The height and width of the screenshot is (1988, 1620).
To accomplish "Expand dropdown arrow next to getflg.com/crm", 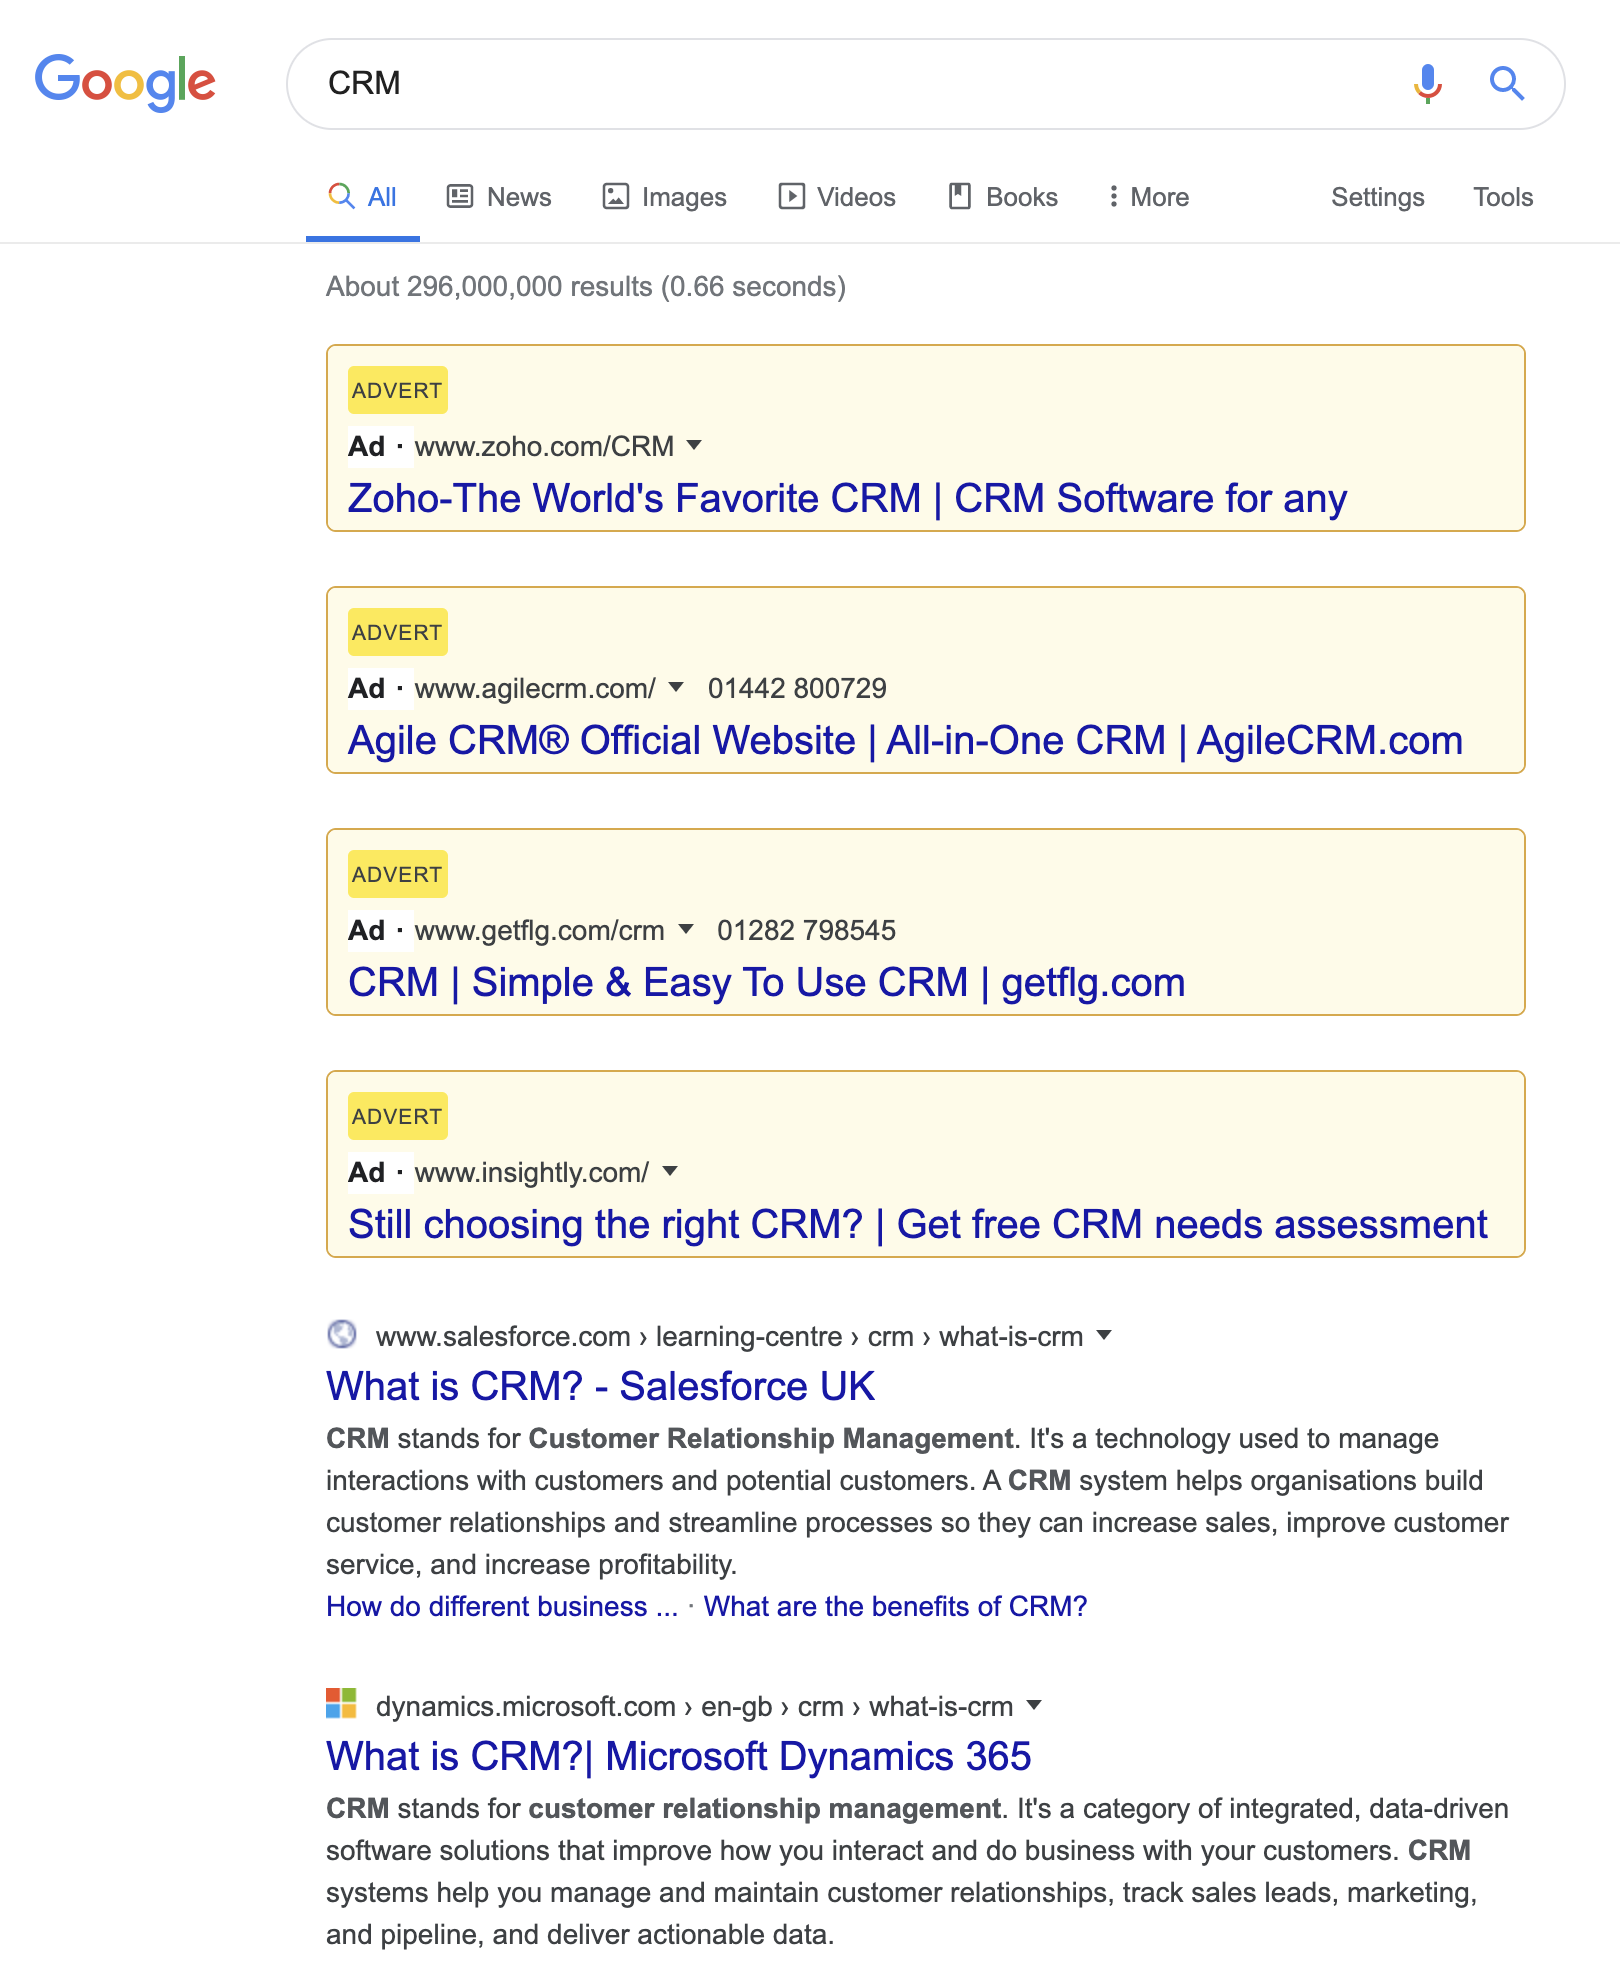I will tap(686, 929).
